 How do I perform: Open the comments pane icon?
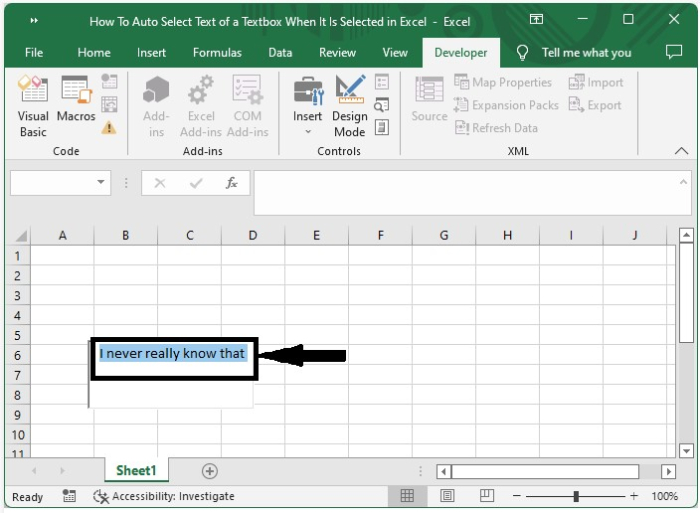coord(674,52)
